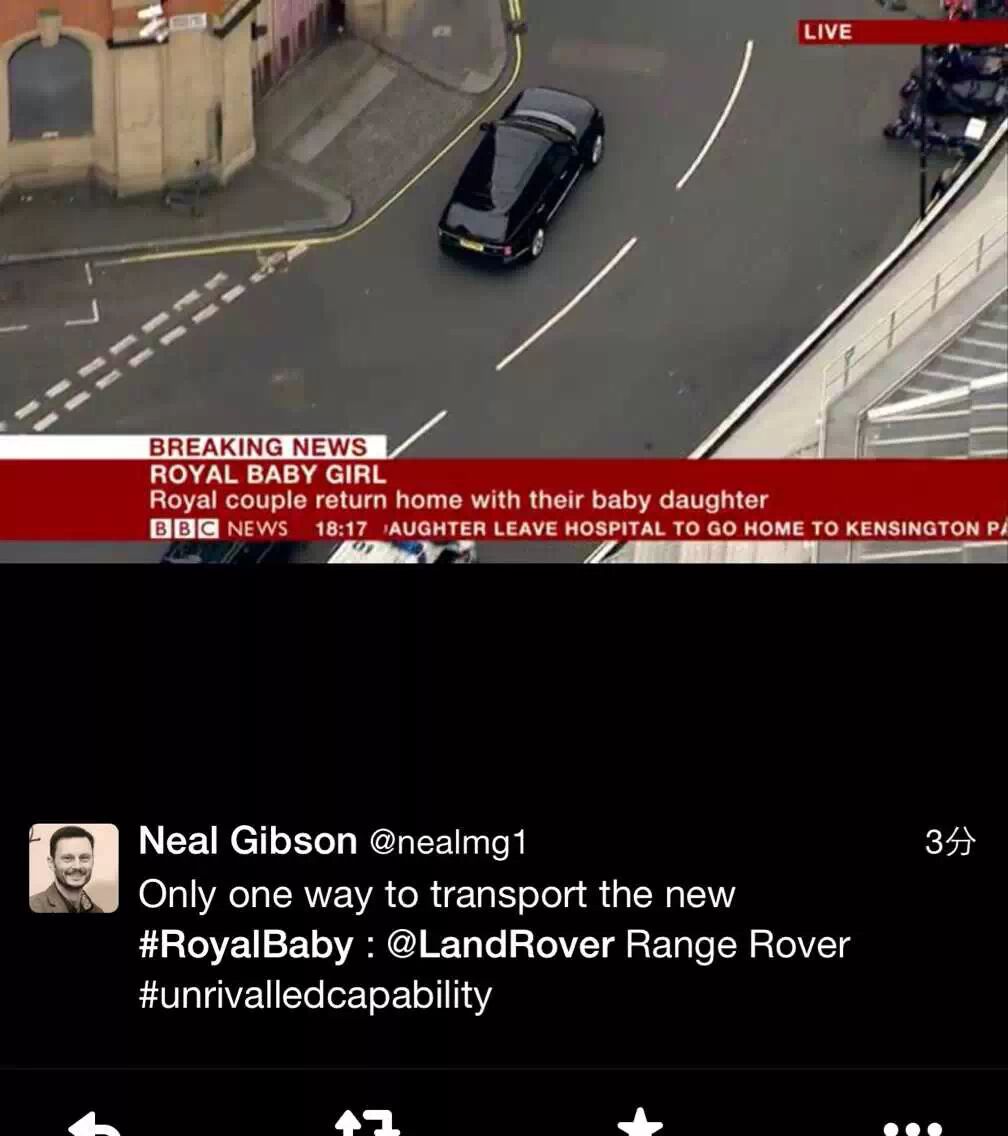The width and height of the screenshot is (1008, 1136).
Task: Click the scrolling Kensington ticker text
Action: point(695,529)
